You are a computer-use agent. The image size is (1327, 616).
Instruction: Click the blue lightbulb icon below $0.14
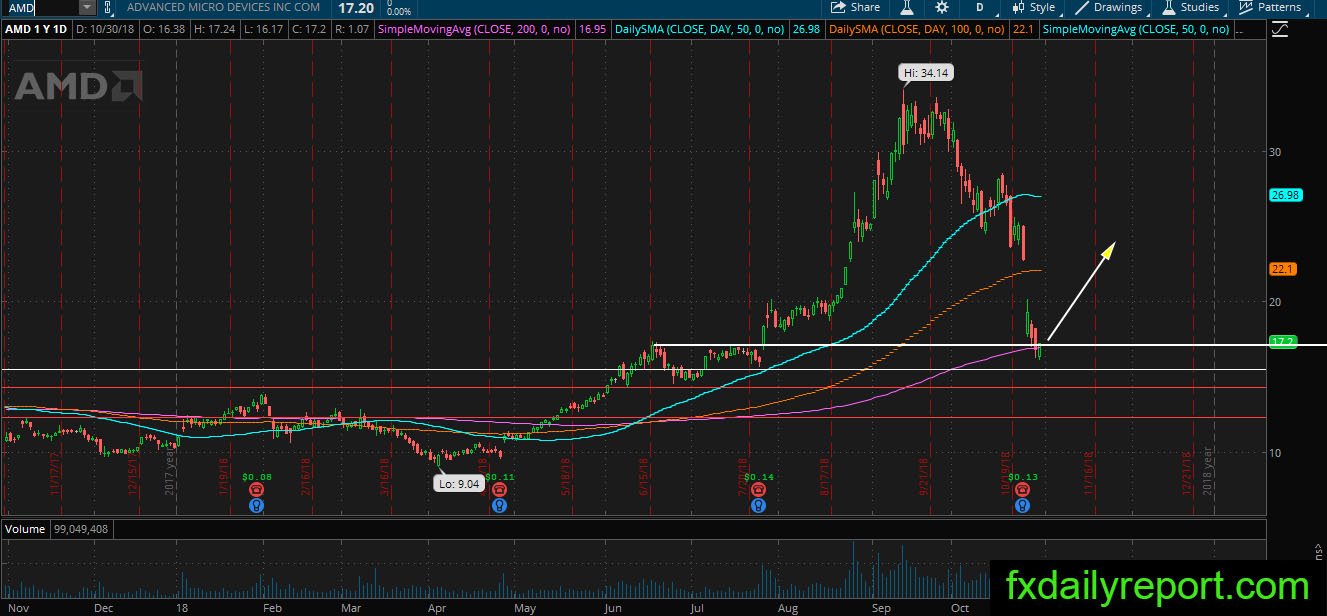pyautogui.click(x=758, y=506)
